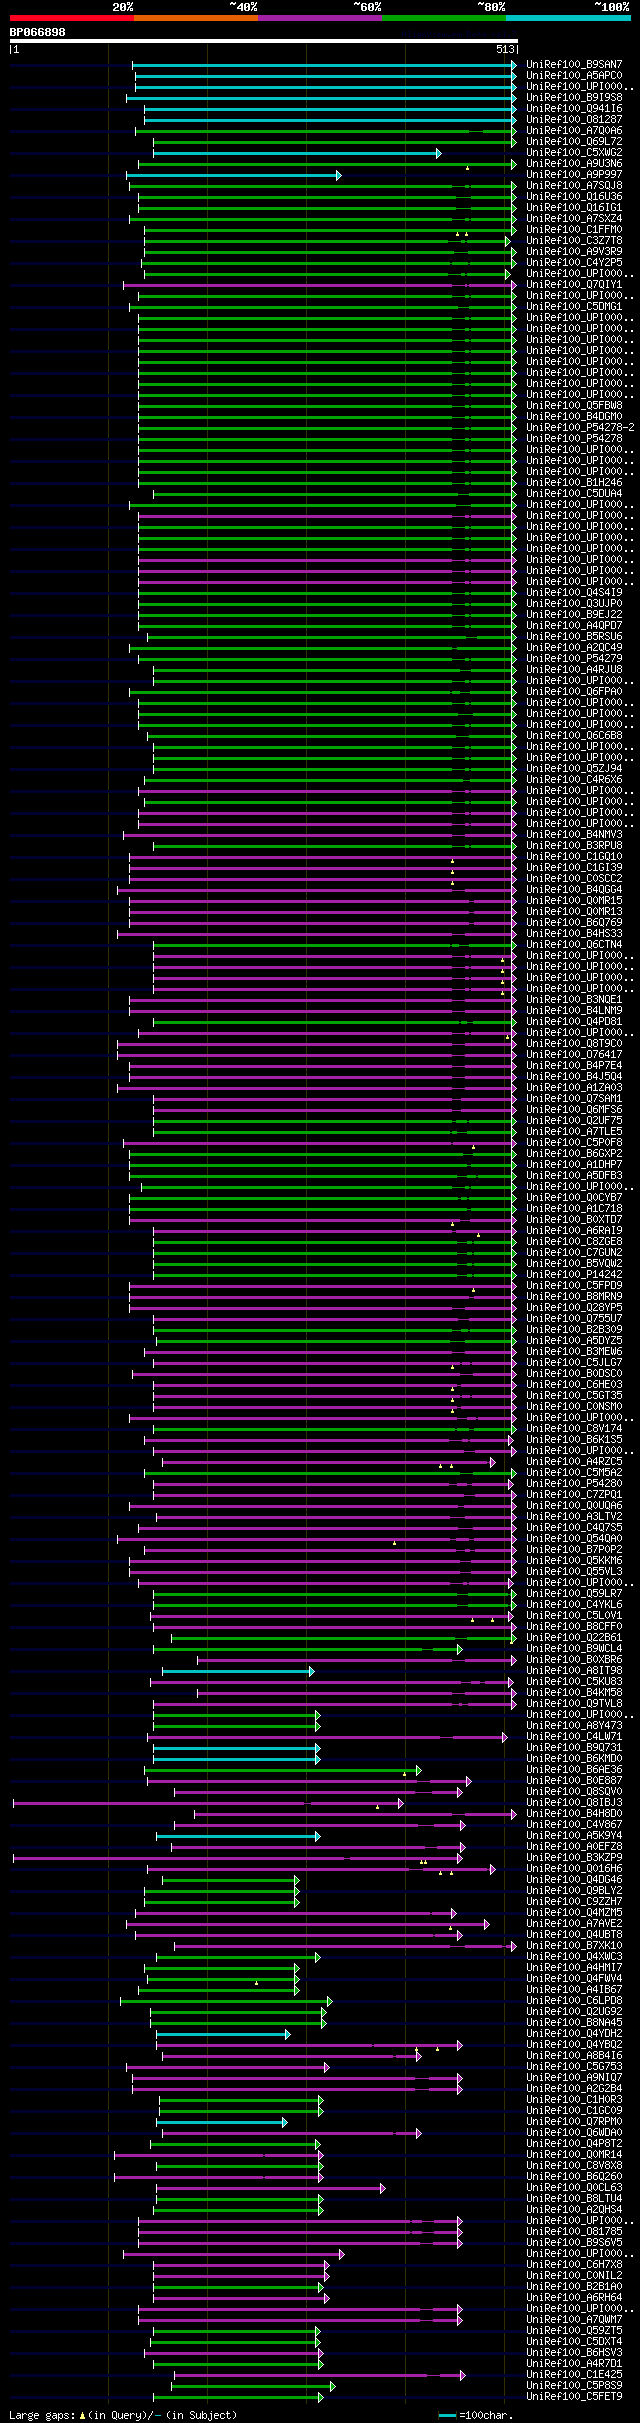
Task: Select the UniRef100_B9I9S8 hit label
Action: [x=574, y=98]
